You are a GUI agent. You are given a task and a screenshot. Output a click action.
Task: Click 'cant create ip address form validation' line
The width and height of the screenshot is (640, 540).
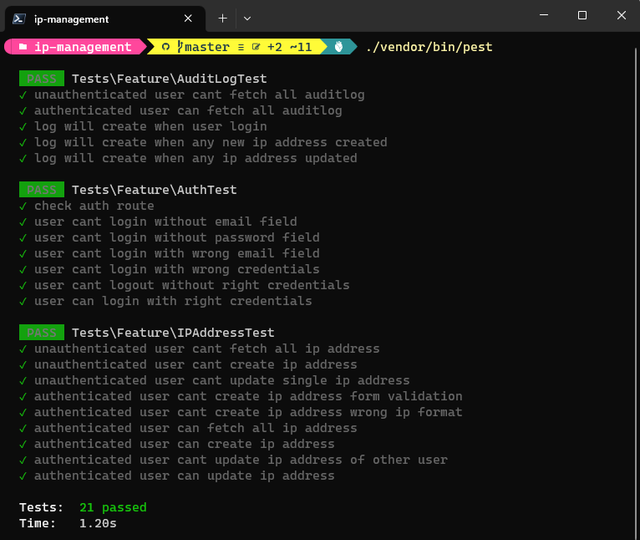tap(248, 396)
